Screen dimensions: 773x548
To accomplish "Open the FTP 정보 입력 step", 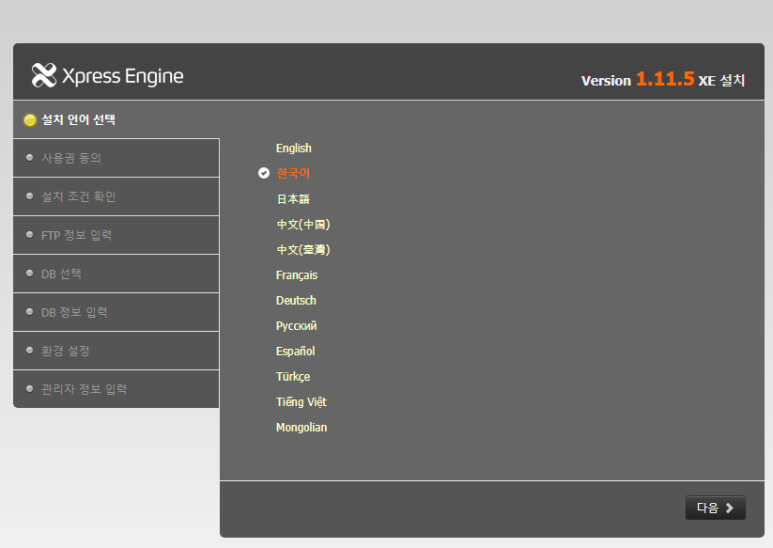I will [x=116, y=235].
